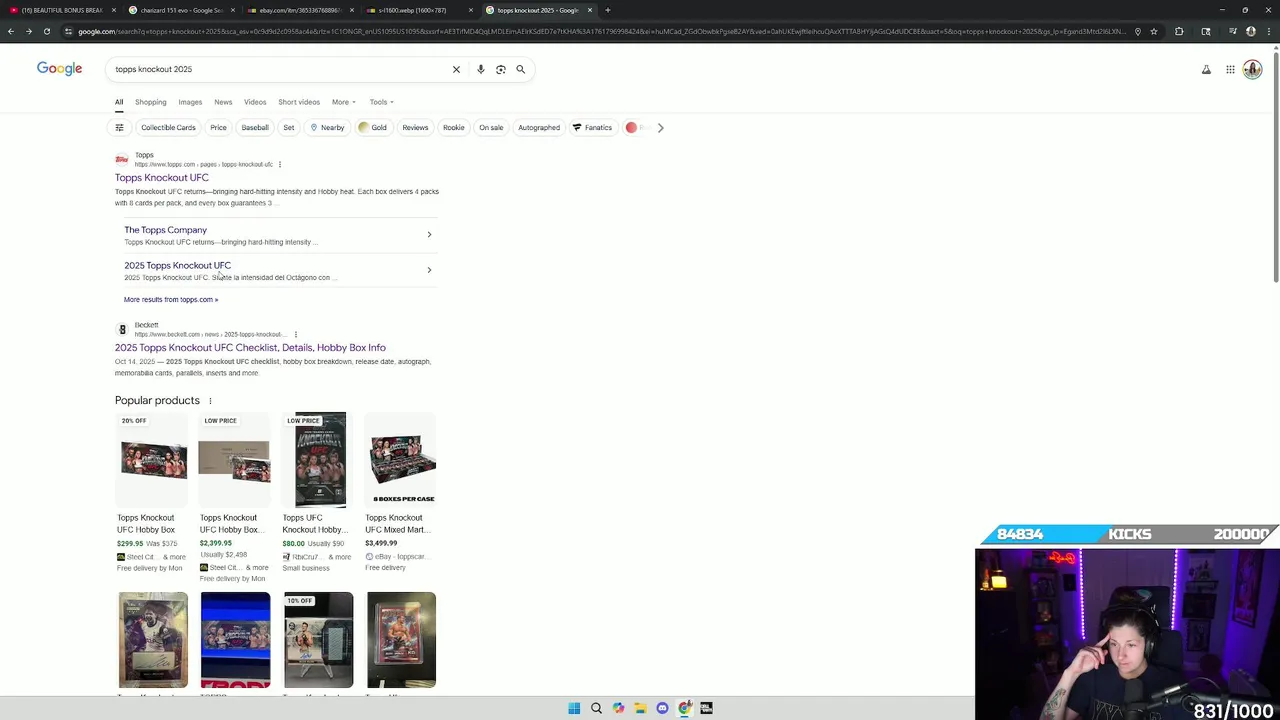This screenshot has width=1280, height=720.
Task: Open $3,499.99 Topps Knockout Mixed Martial product
Action: click(400, 492)
